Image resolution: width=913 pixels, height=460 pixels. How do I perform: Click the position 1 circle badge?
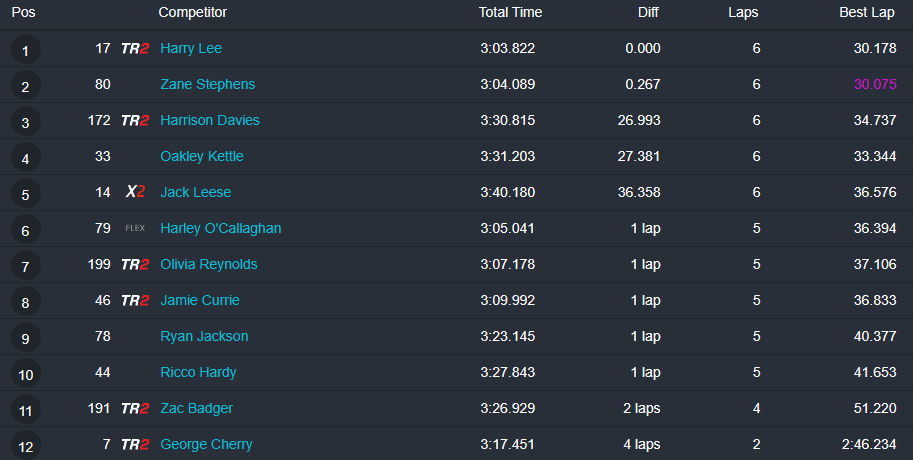click(x=25, y=51)
